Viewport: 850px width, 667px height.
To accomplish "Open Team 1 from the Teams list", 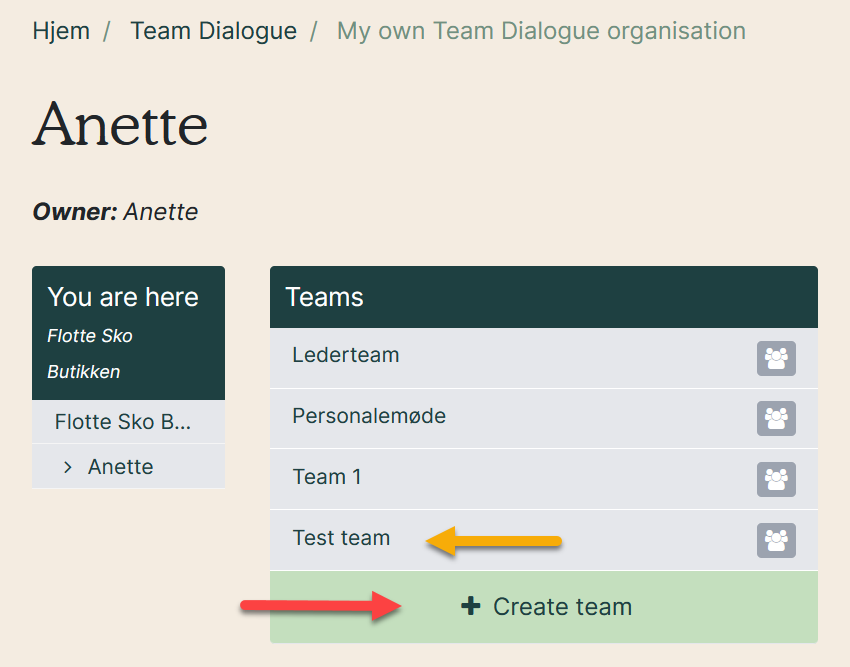I will pos(327,478).
